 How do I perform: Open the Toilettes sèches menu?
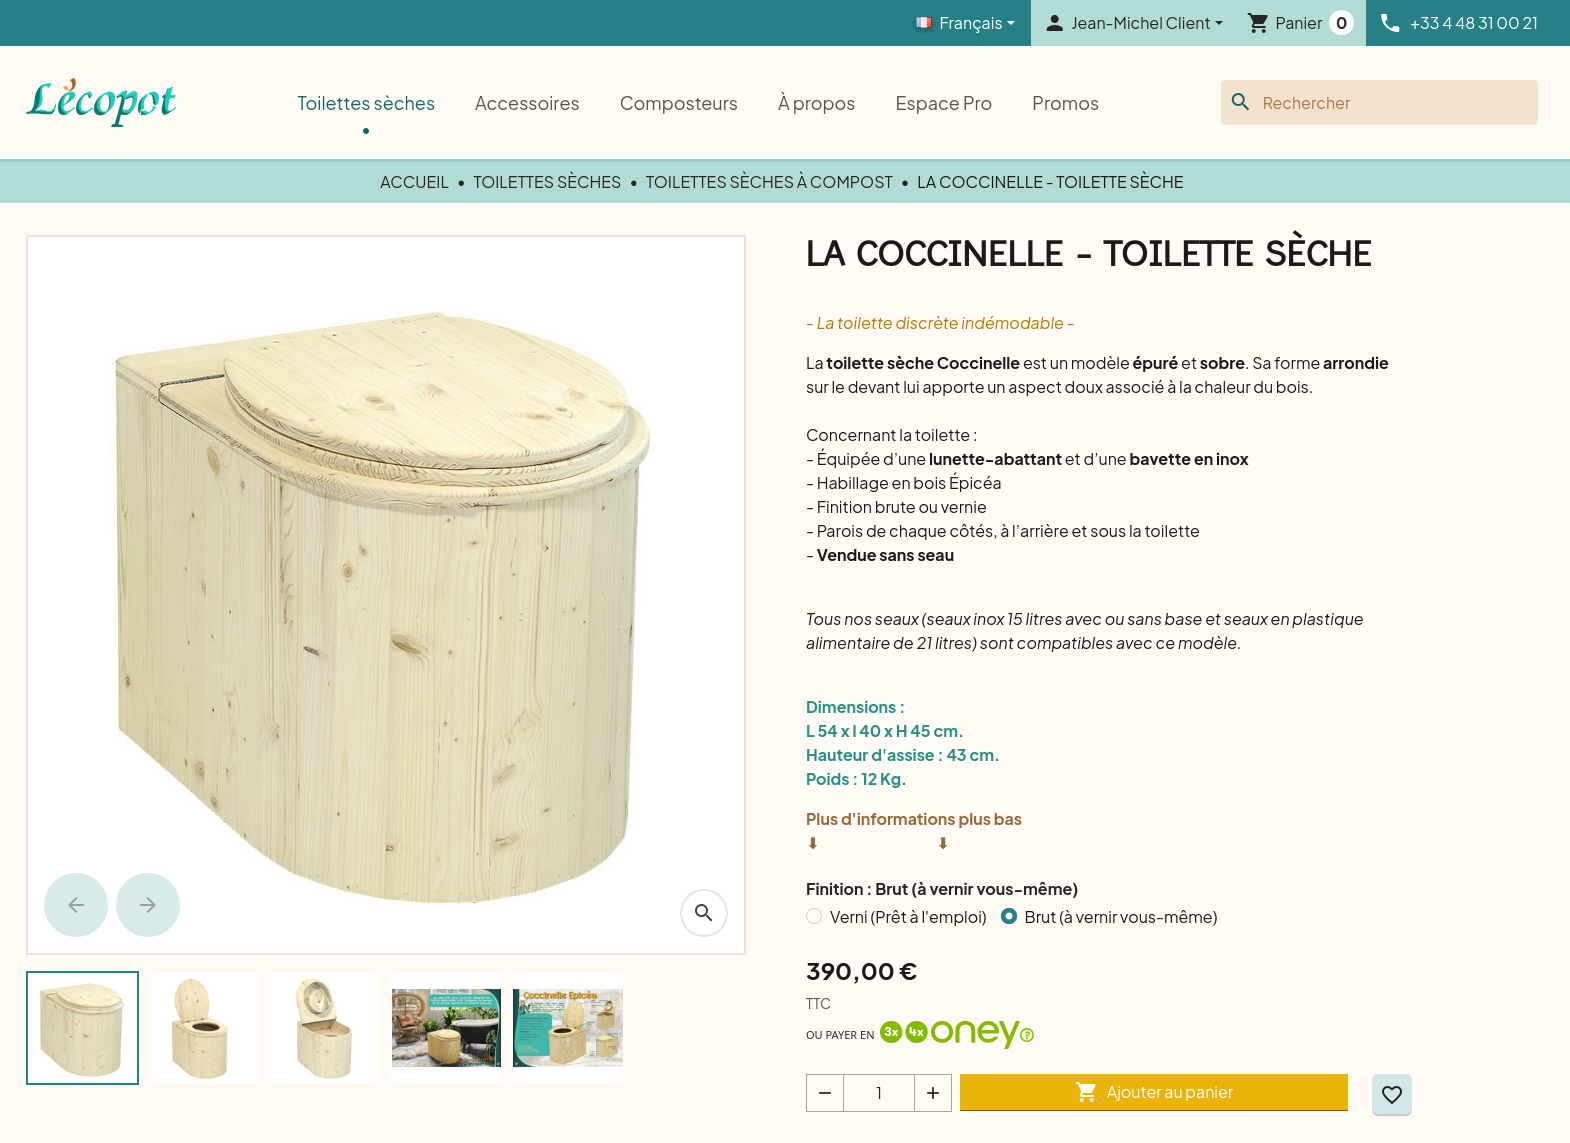(366, 103)
